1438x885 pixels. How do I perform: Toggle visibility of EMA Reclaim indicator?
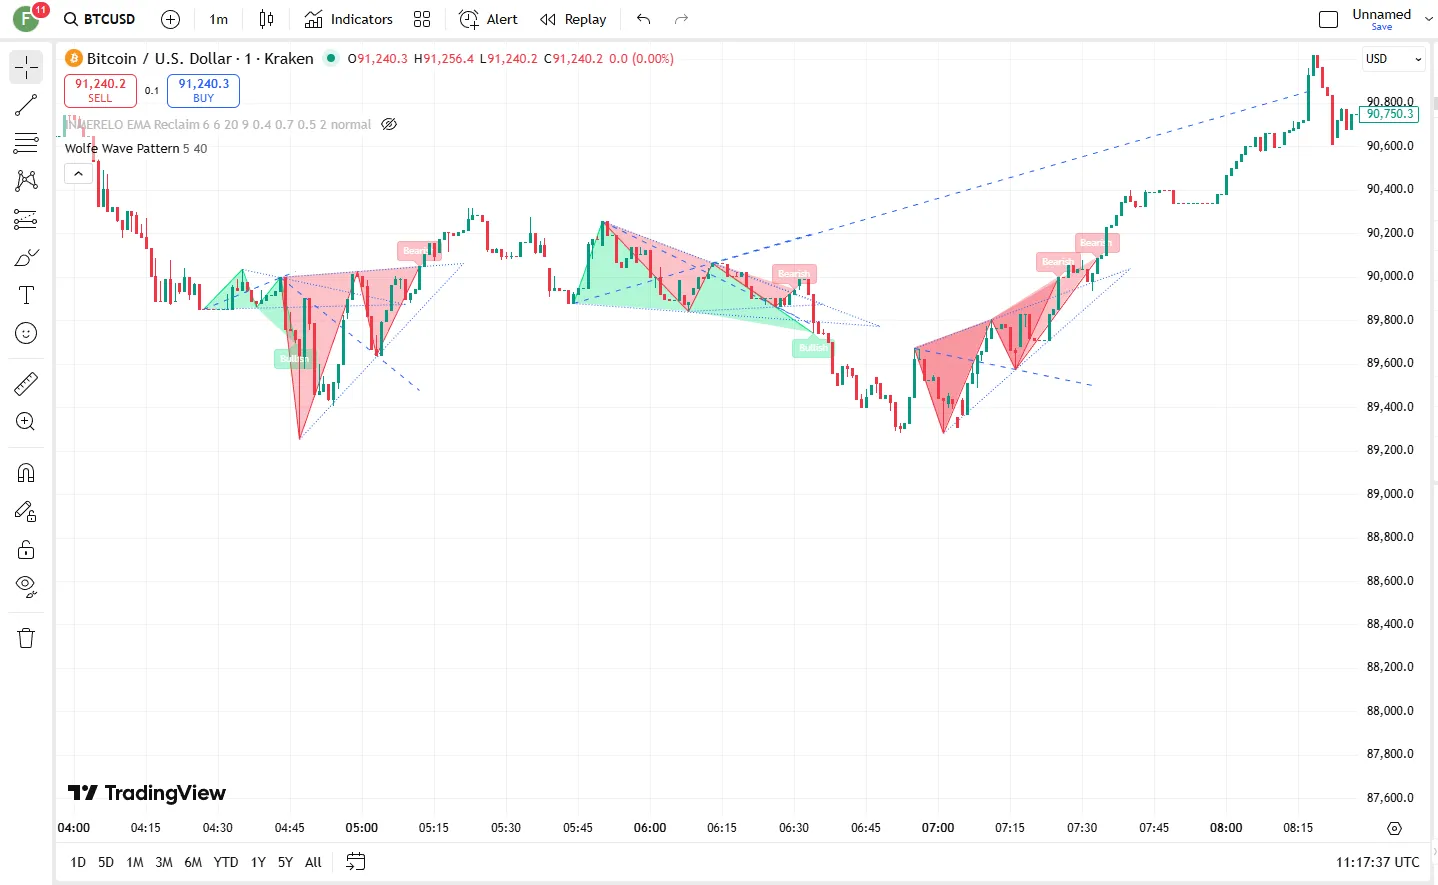click(x=389, y=125)
